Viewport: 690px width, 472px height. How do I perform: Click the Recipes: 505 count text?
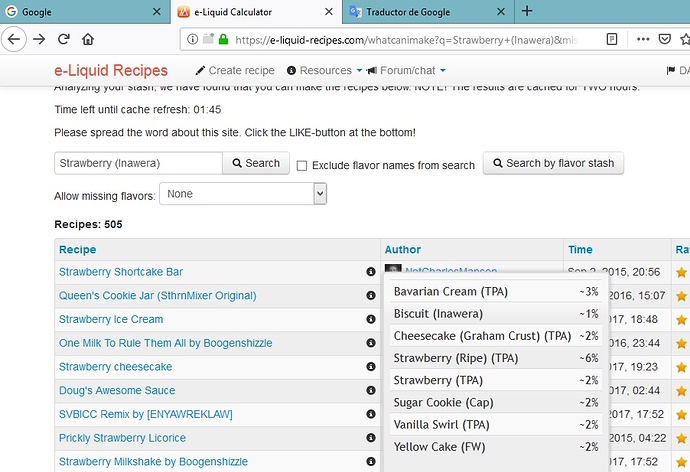coord(88,224)
